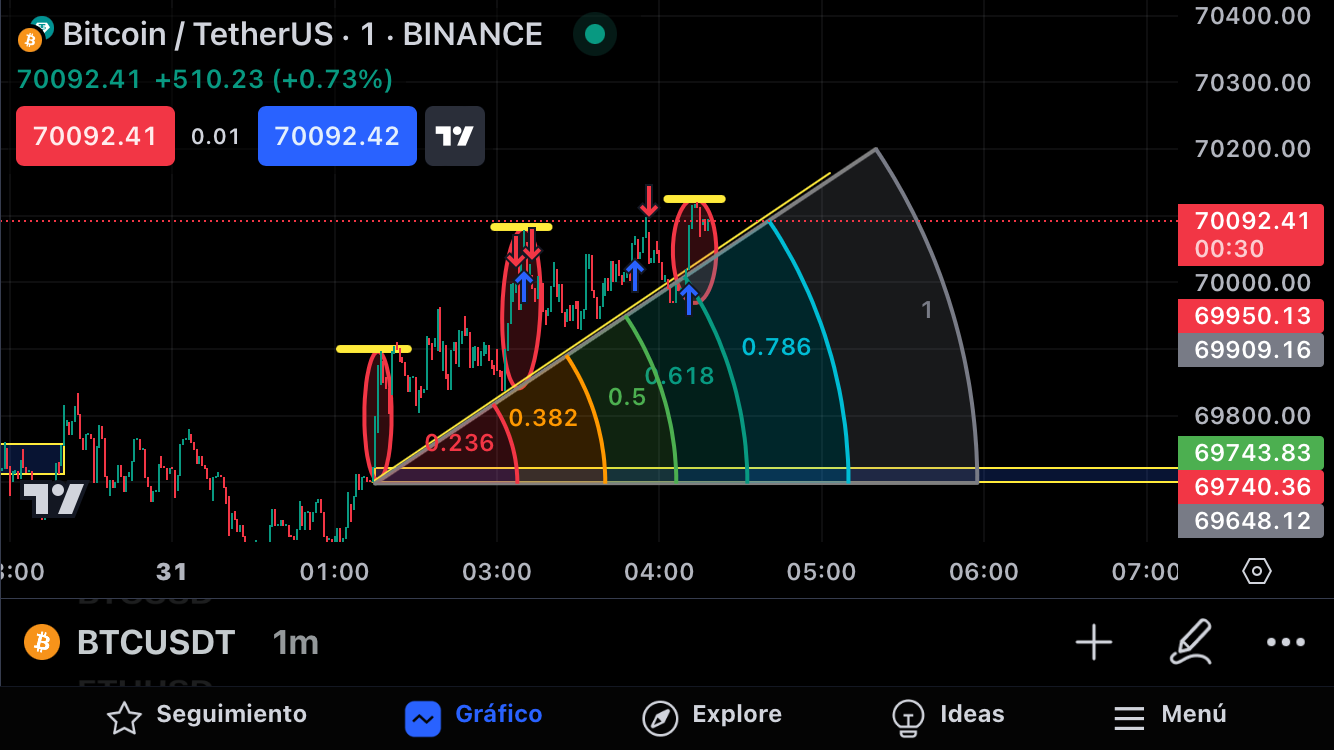Screen dimensions: 1334x750
Task: Click the red 69740.36 price label
Action: 1250,487
